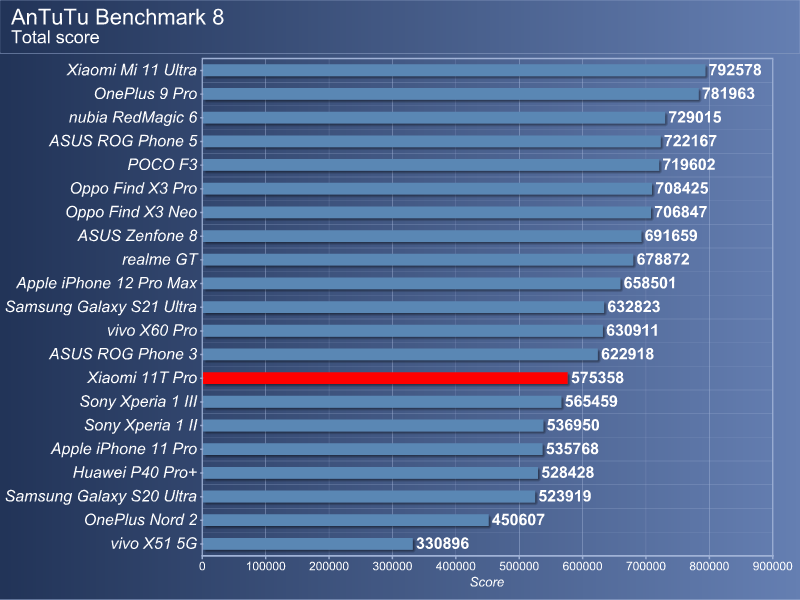Select the 'Huawei P40 Pro+' label
The image size is (800, 600).
point(135,472)
